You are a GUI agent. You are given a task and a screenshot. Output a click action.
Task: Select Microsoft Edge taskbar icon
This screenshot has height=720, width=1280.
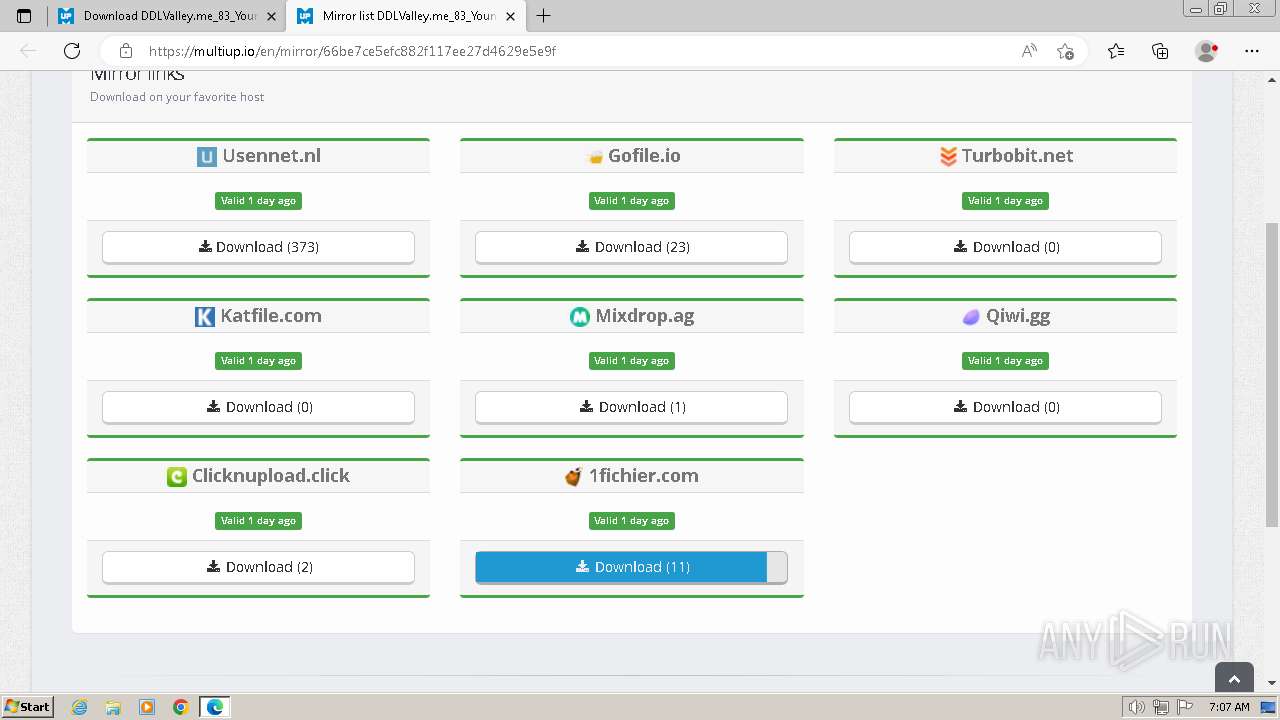[x=215, y=707]
